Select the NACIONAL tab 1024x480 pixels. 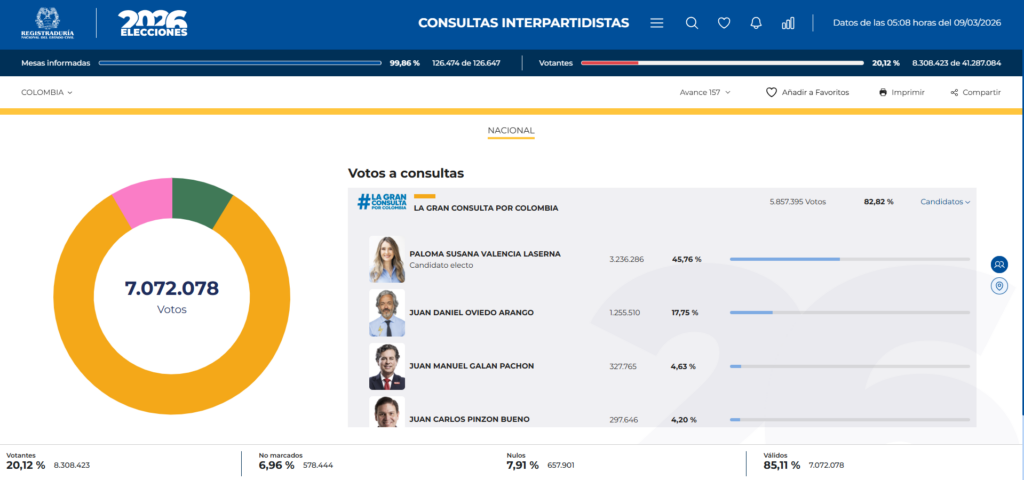click(511, 131)
